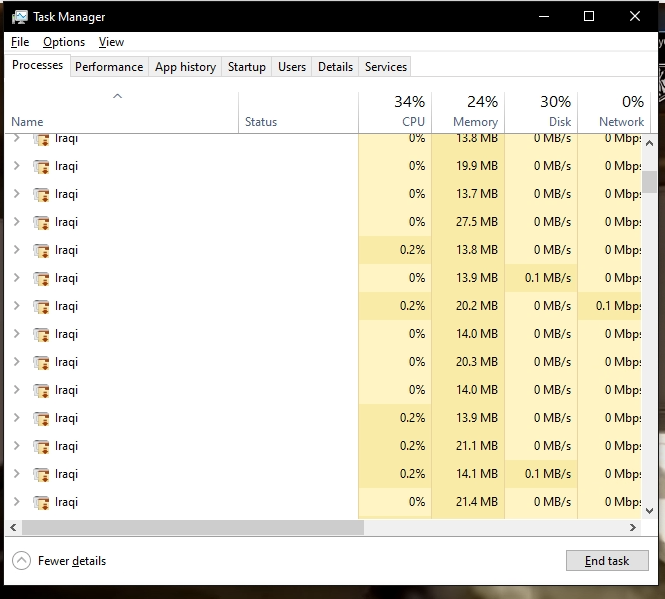The image size is (665, 599).
Task: Click the icon of the Iraqi row with 20.2 MB
Action: (42, 306)
